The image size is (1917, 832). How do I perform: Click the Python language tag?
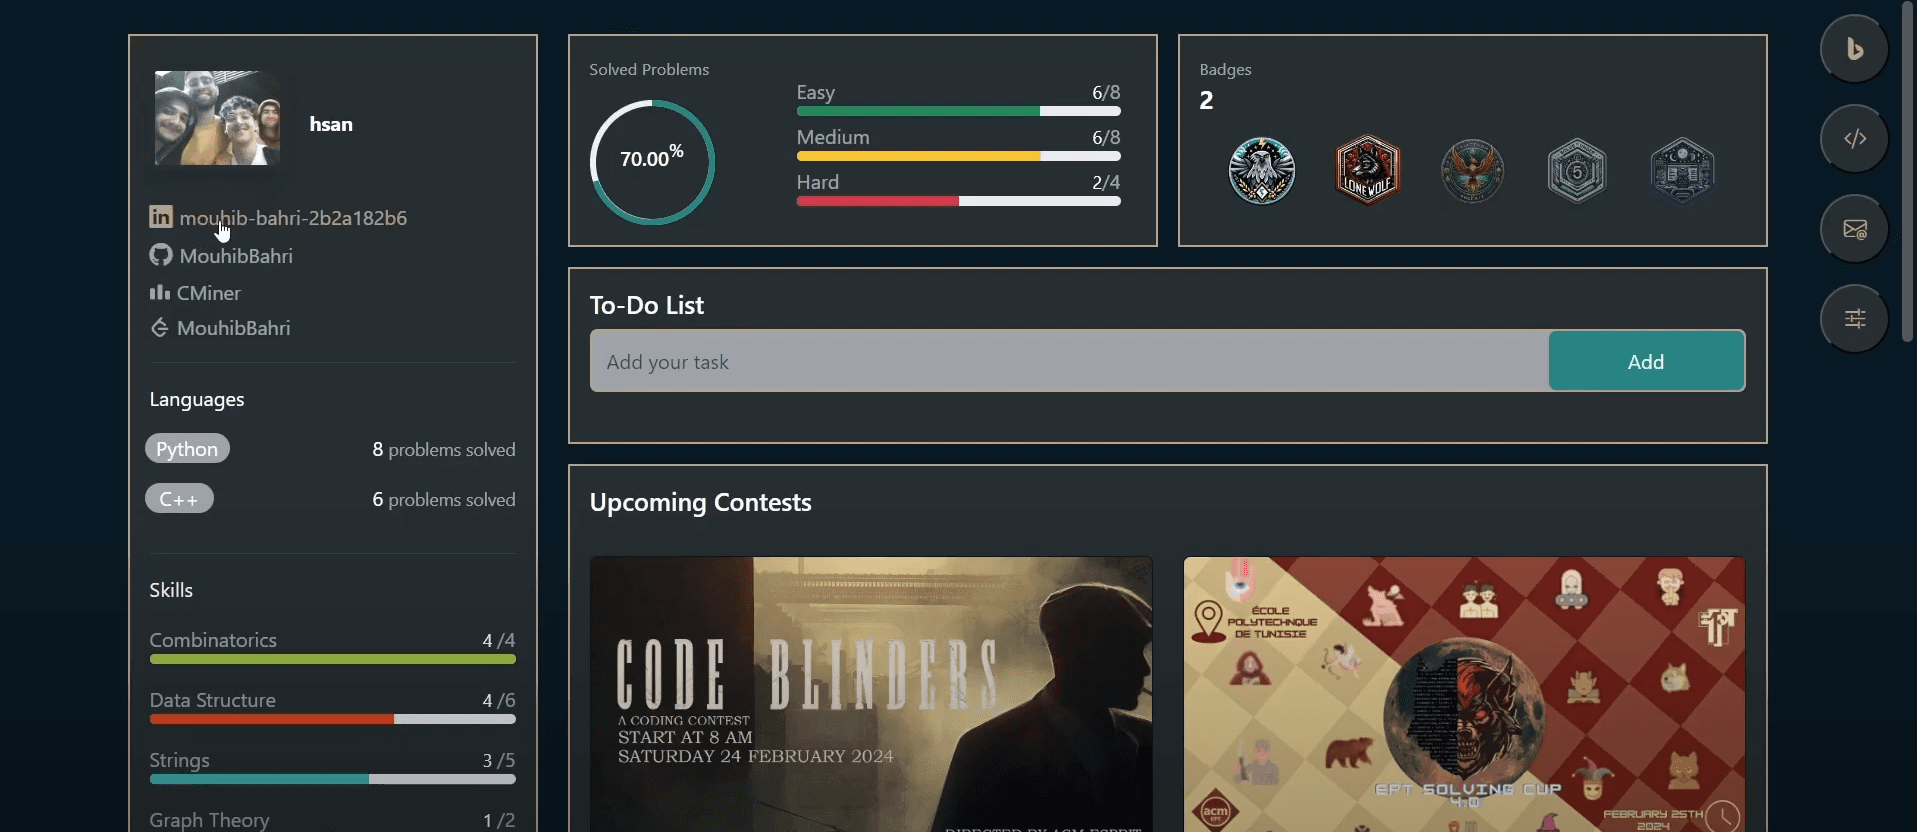tap(187, 449)
